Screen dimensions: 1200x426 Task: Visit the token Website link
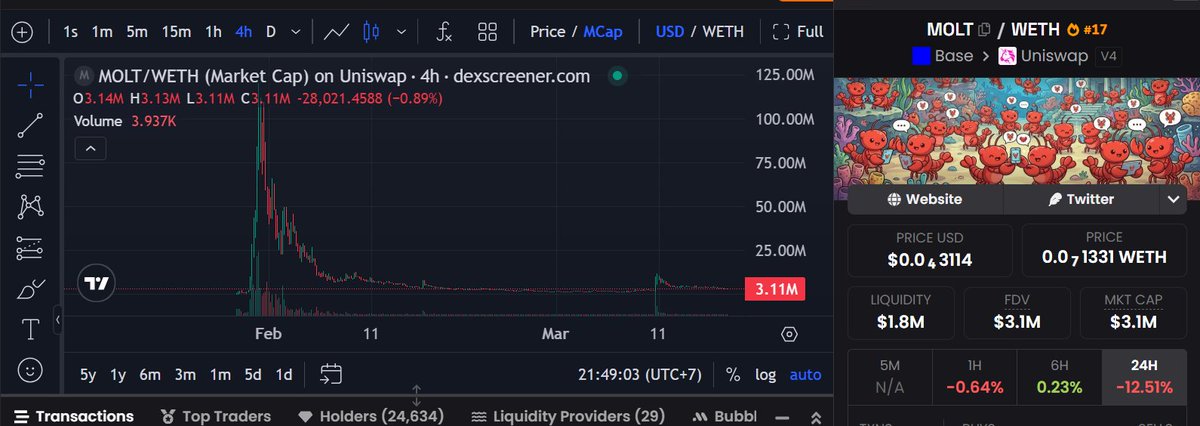click(x=925, y=199)
